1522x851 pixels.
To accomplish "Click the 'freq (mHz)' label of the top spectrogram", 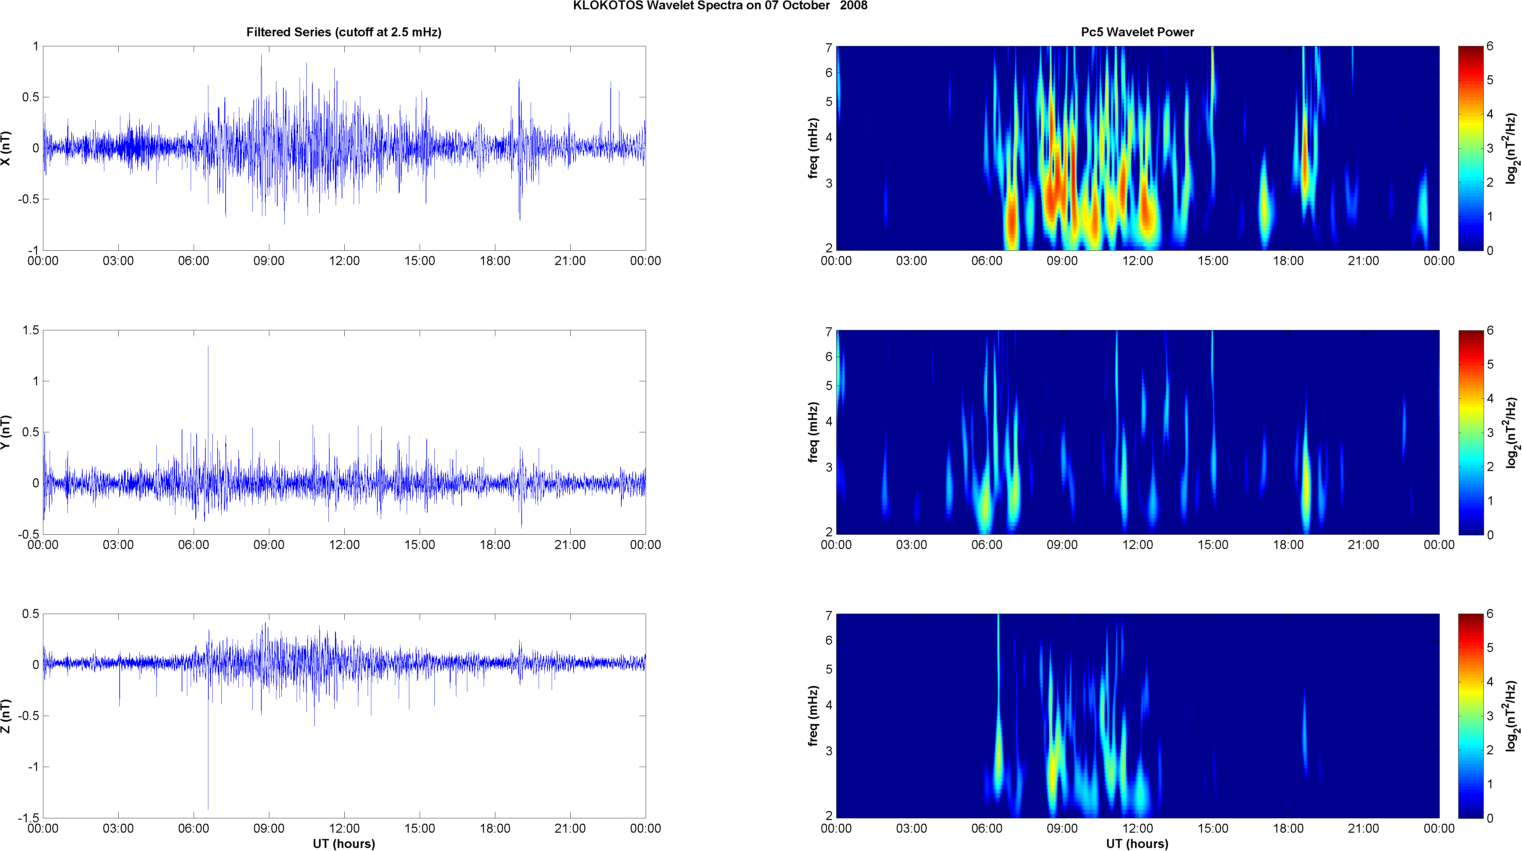I will pos(814,148).
